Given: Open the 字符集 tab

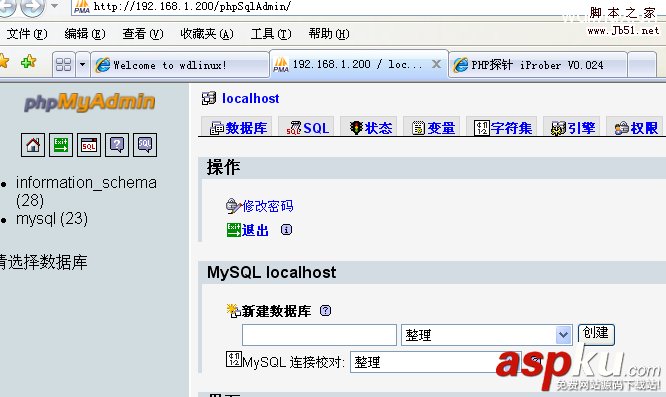Looking at the screenshot, I should tap(502, 127).
